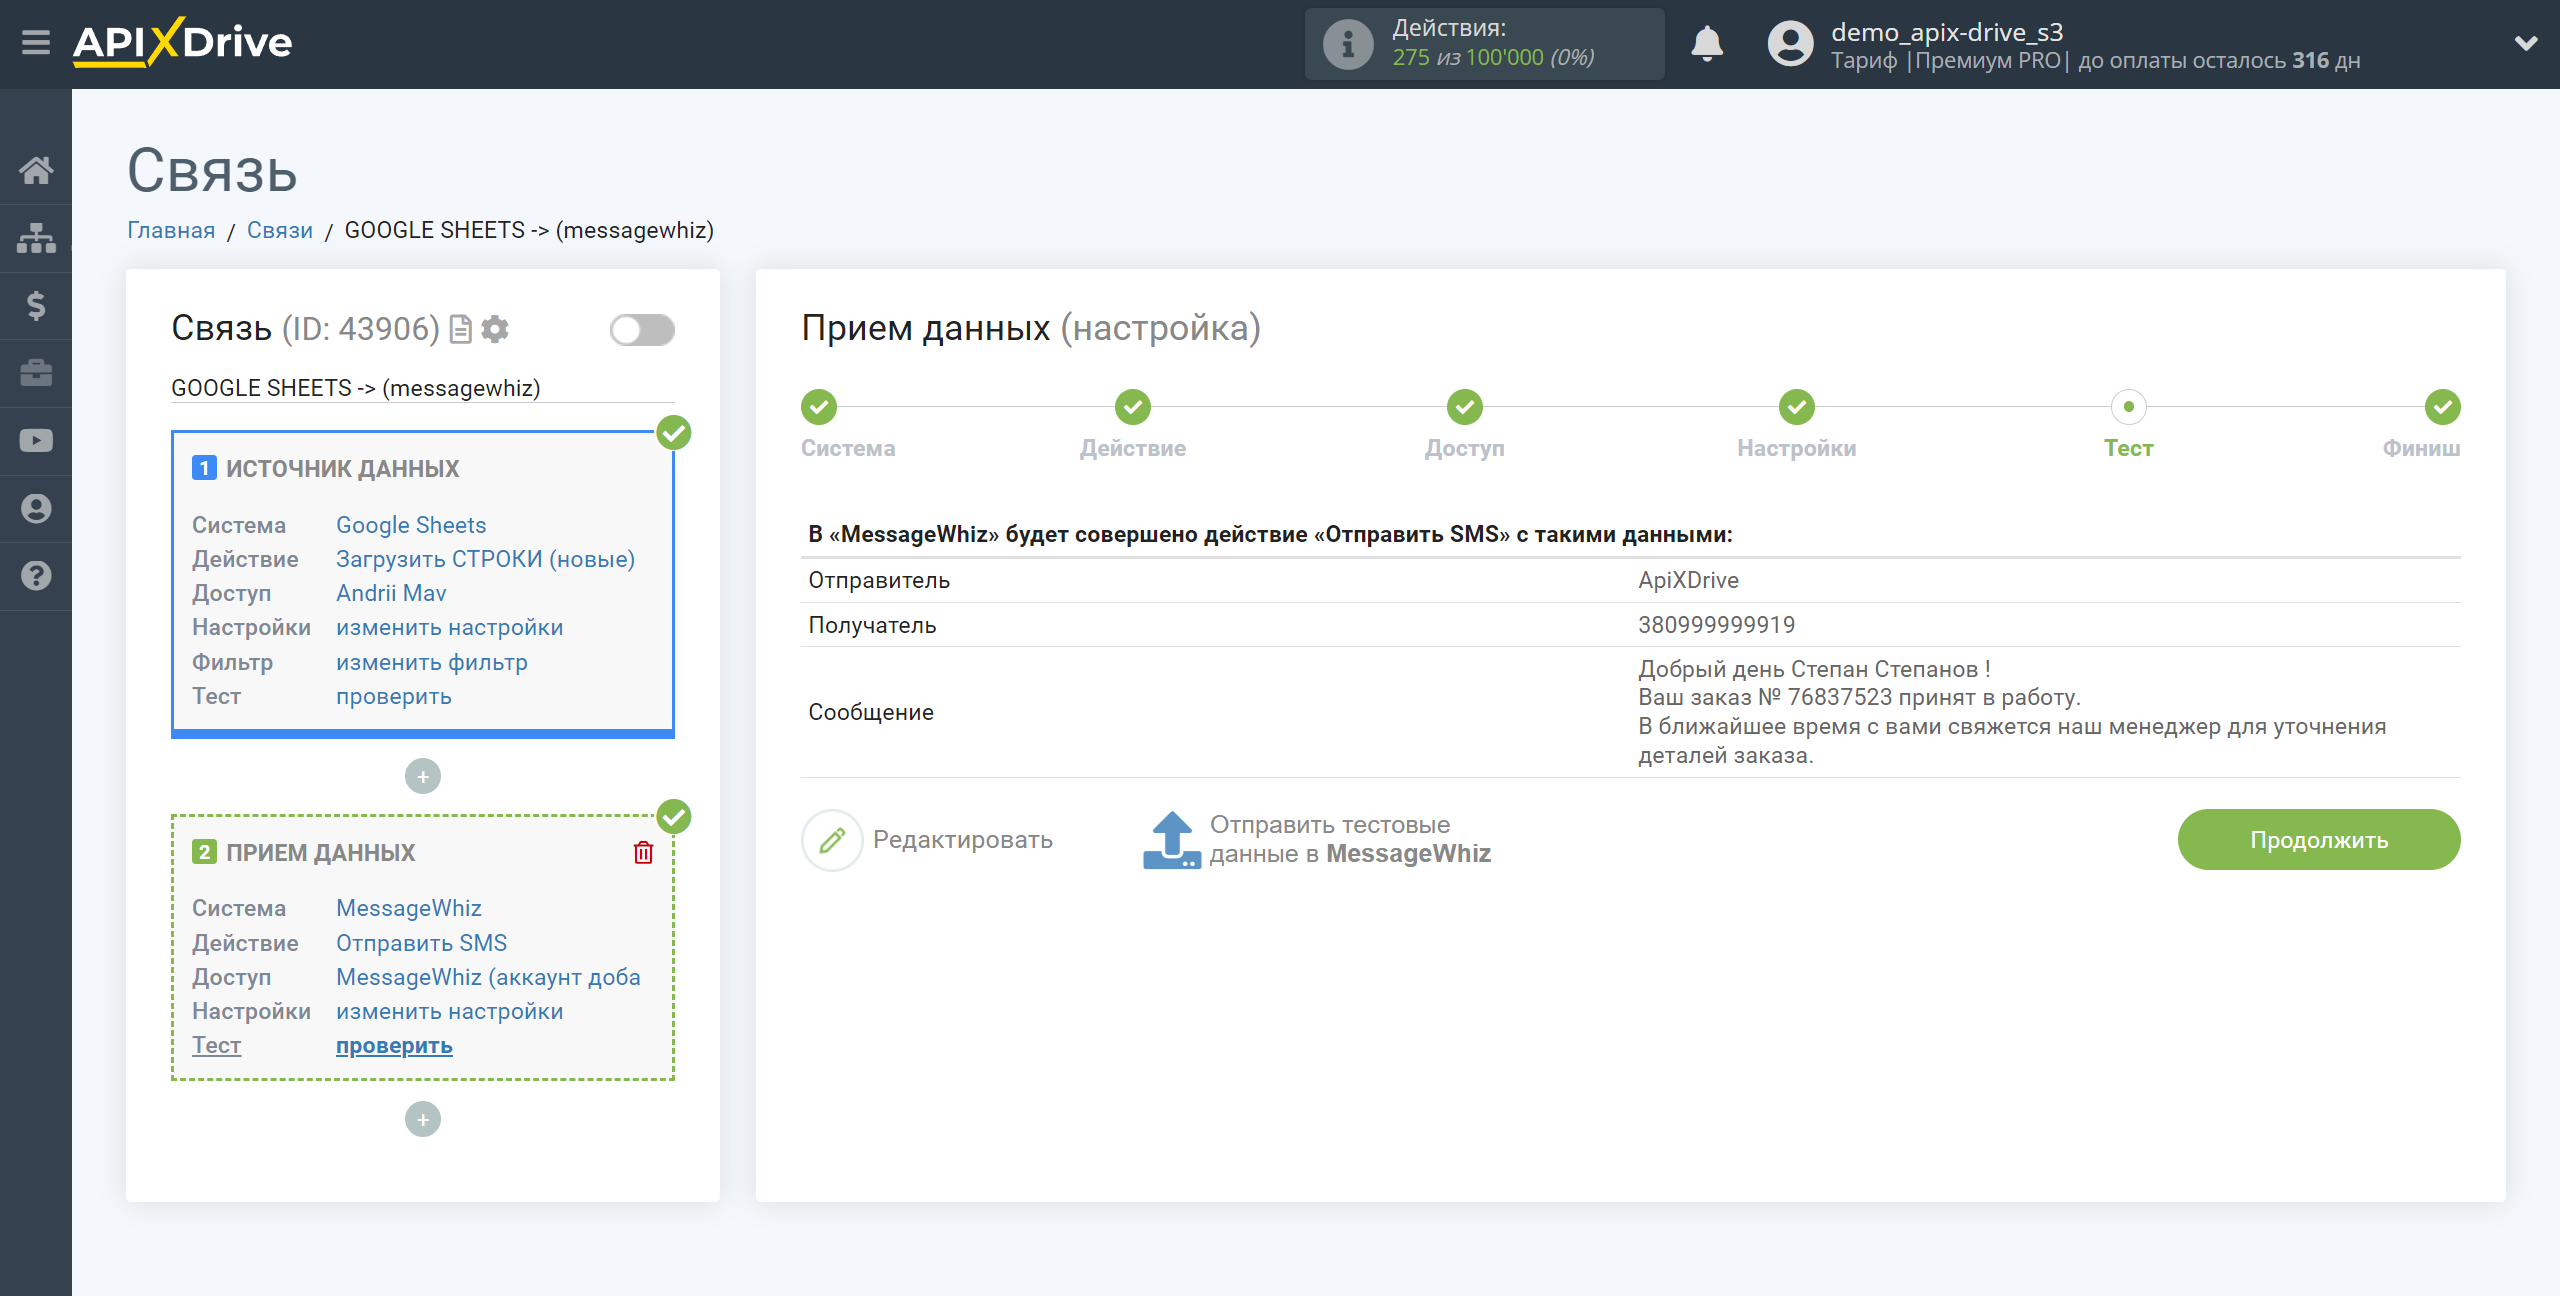Go to Связи breadcrumb
Image resolution: width=2560 pixels, height=1296 pixels.
tap(280, 230)
